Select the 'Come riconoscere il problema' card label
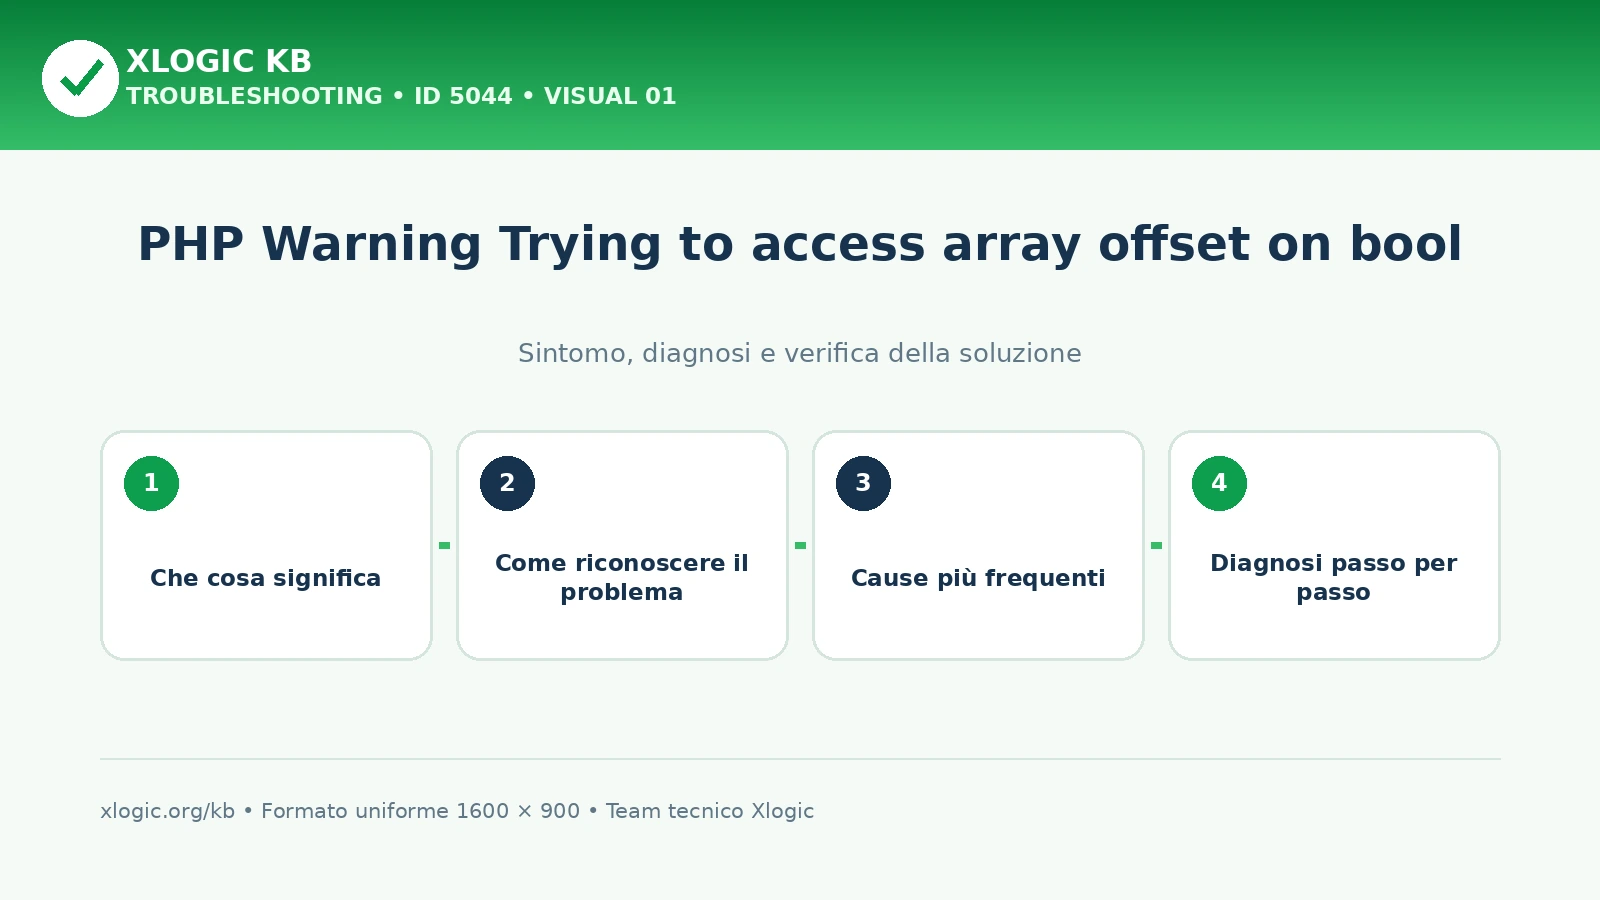Image resolution: width=1600 pixels, height=900 pixels. click(x=622, y=577)
